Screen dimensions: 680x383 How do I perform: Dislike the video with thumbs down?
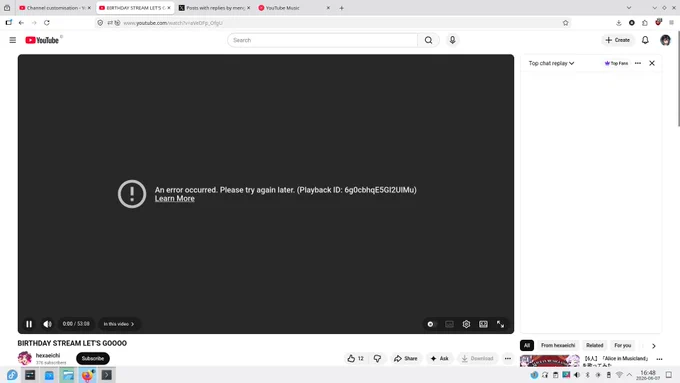(x=377, y=358)
